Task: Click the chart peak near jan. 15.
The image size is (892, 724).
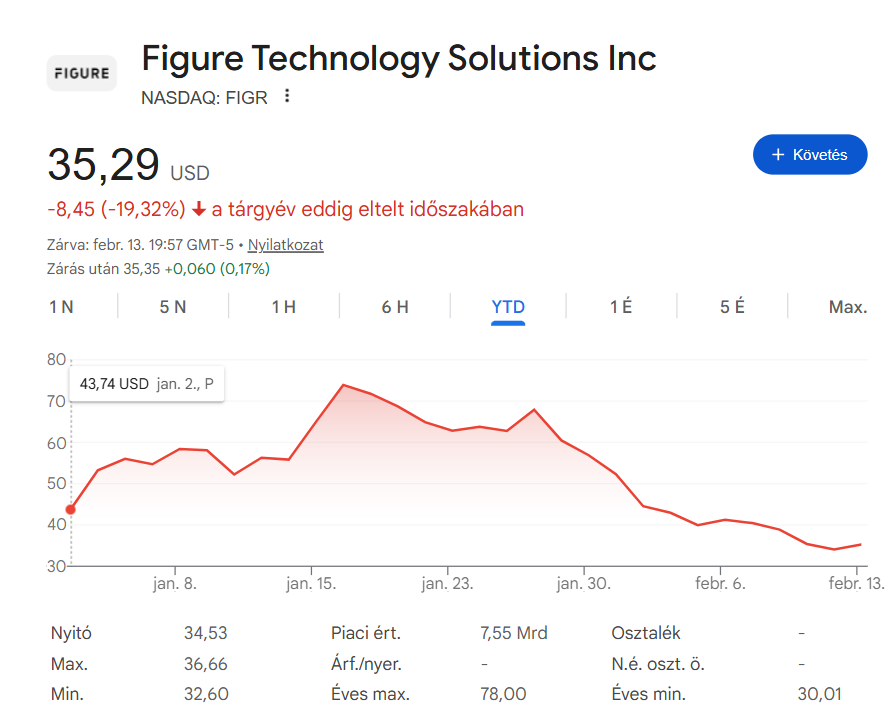Action: (343, 385)
